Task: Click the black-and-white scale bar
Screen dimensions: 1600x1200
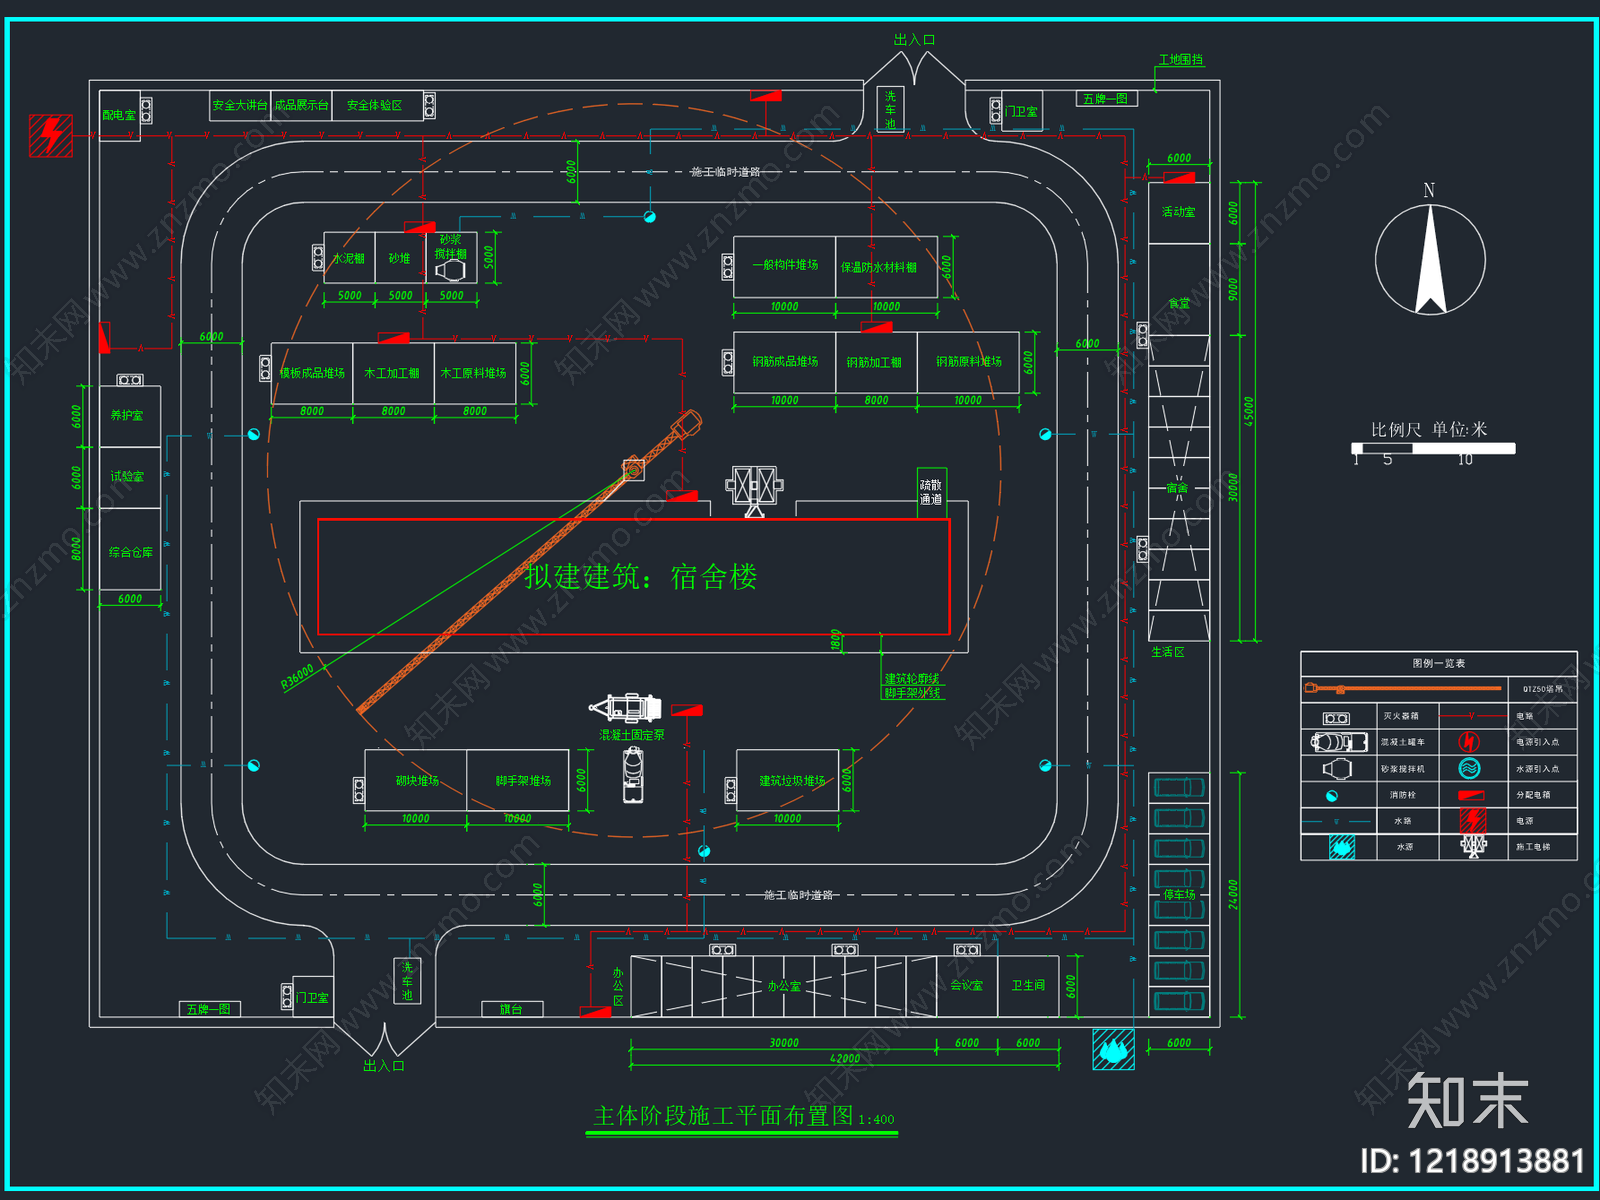Action: 1433,449
